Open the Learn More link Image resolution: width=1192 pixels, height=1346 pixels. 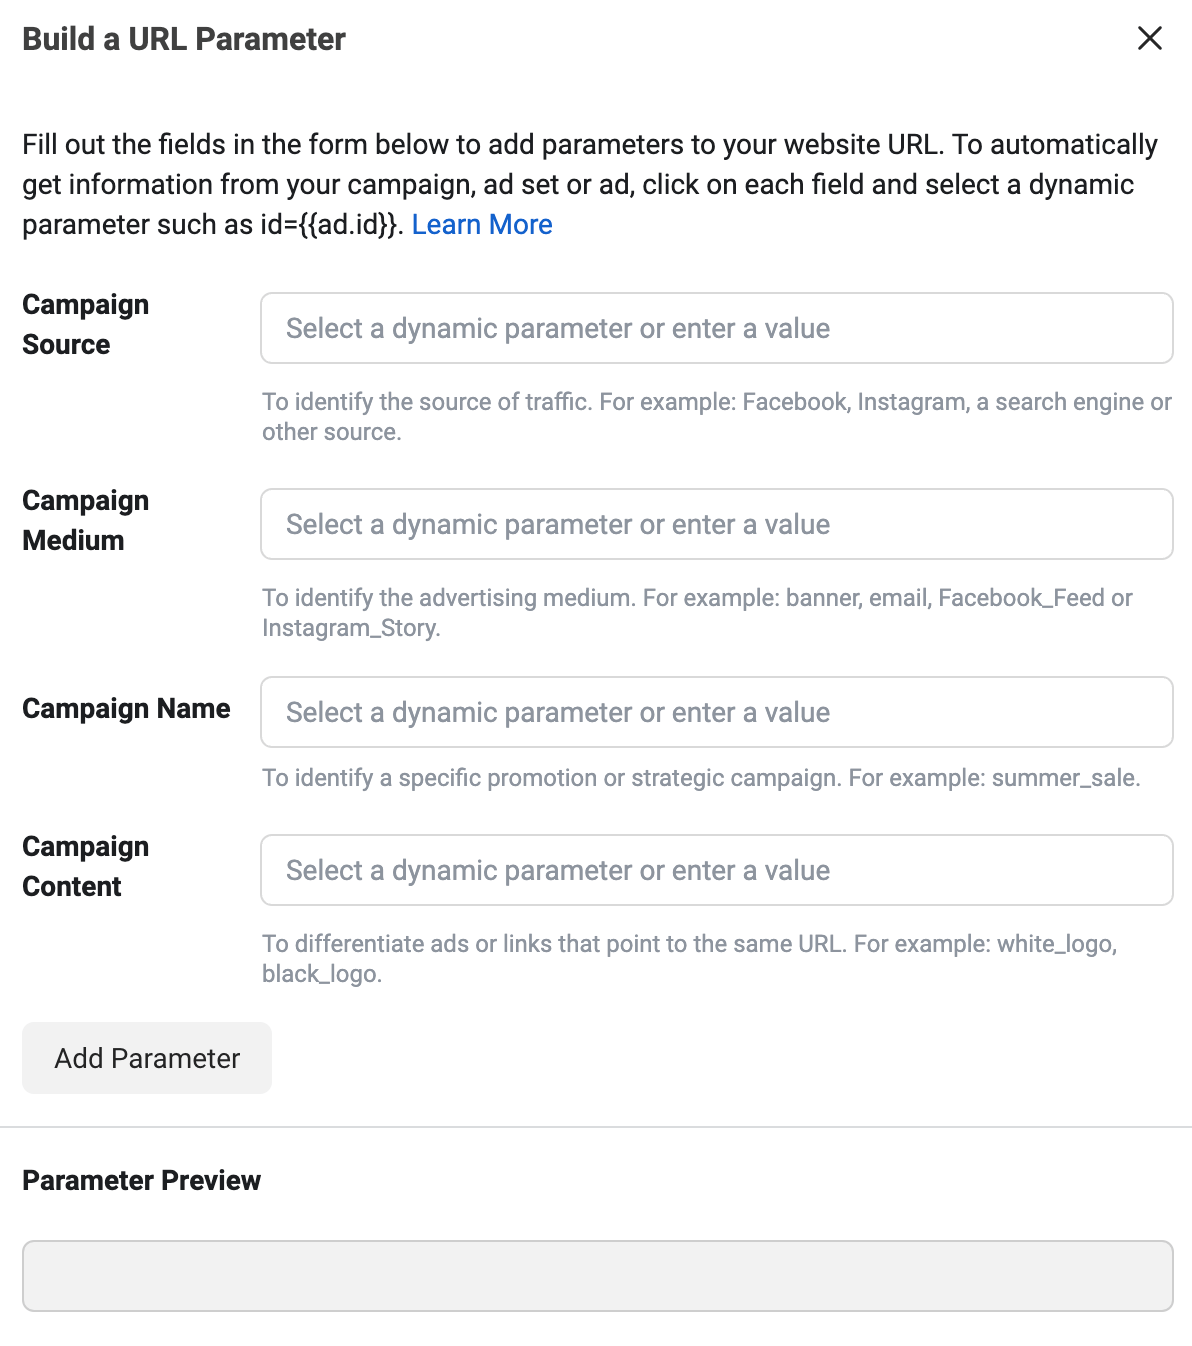pyautogui.click(x=481, y=224)
